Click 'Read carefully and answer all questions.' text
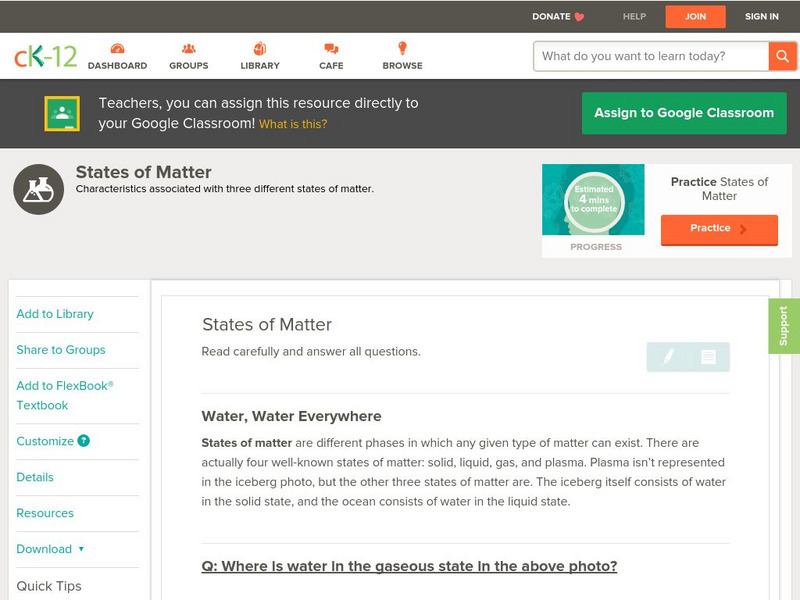Viewport: 800px width, 600px height. click(x=311, y=352)
